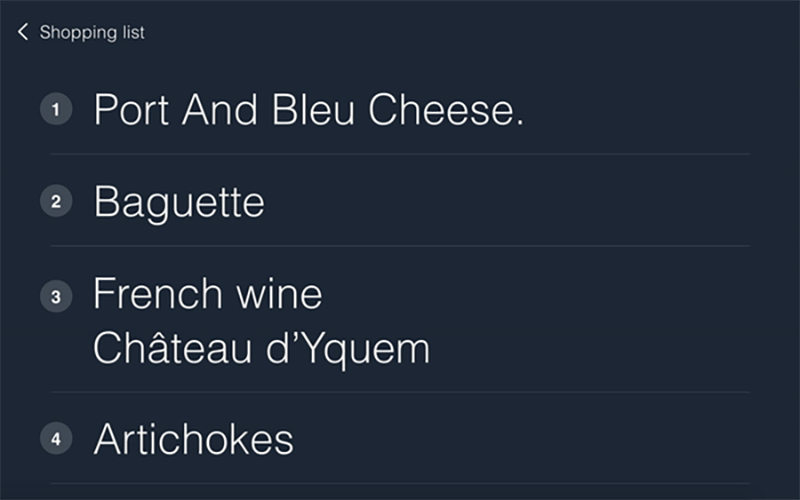This screenshot has width=800, height=500.
Task: Click the divider line under Port And Bleu Cheese
Action: [x=400, y=154]
